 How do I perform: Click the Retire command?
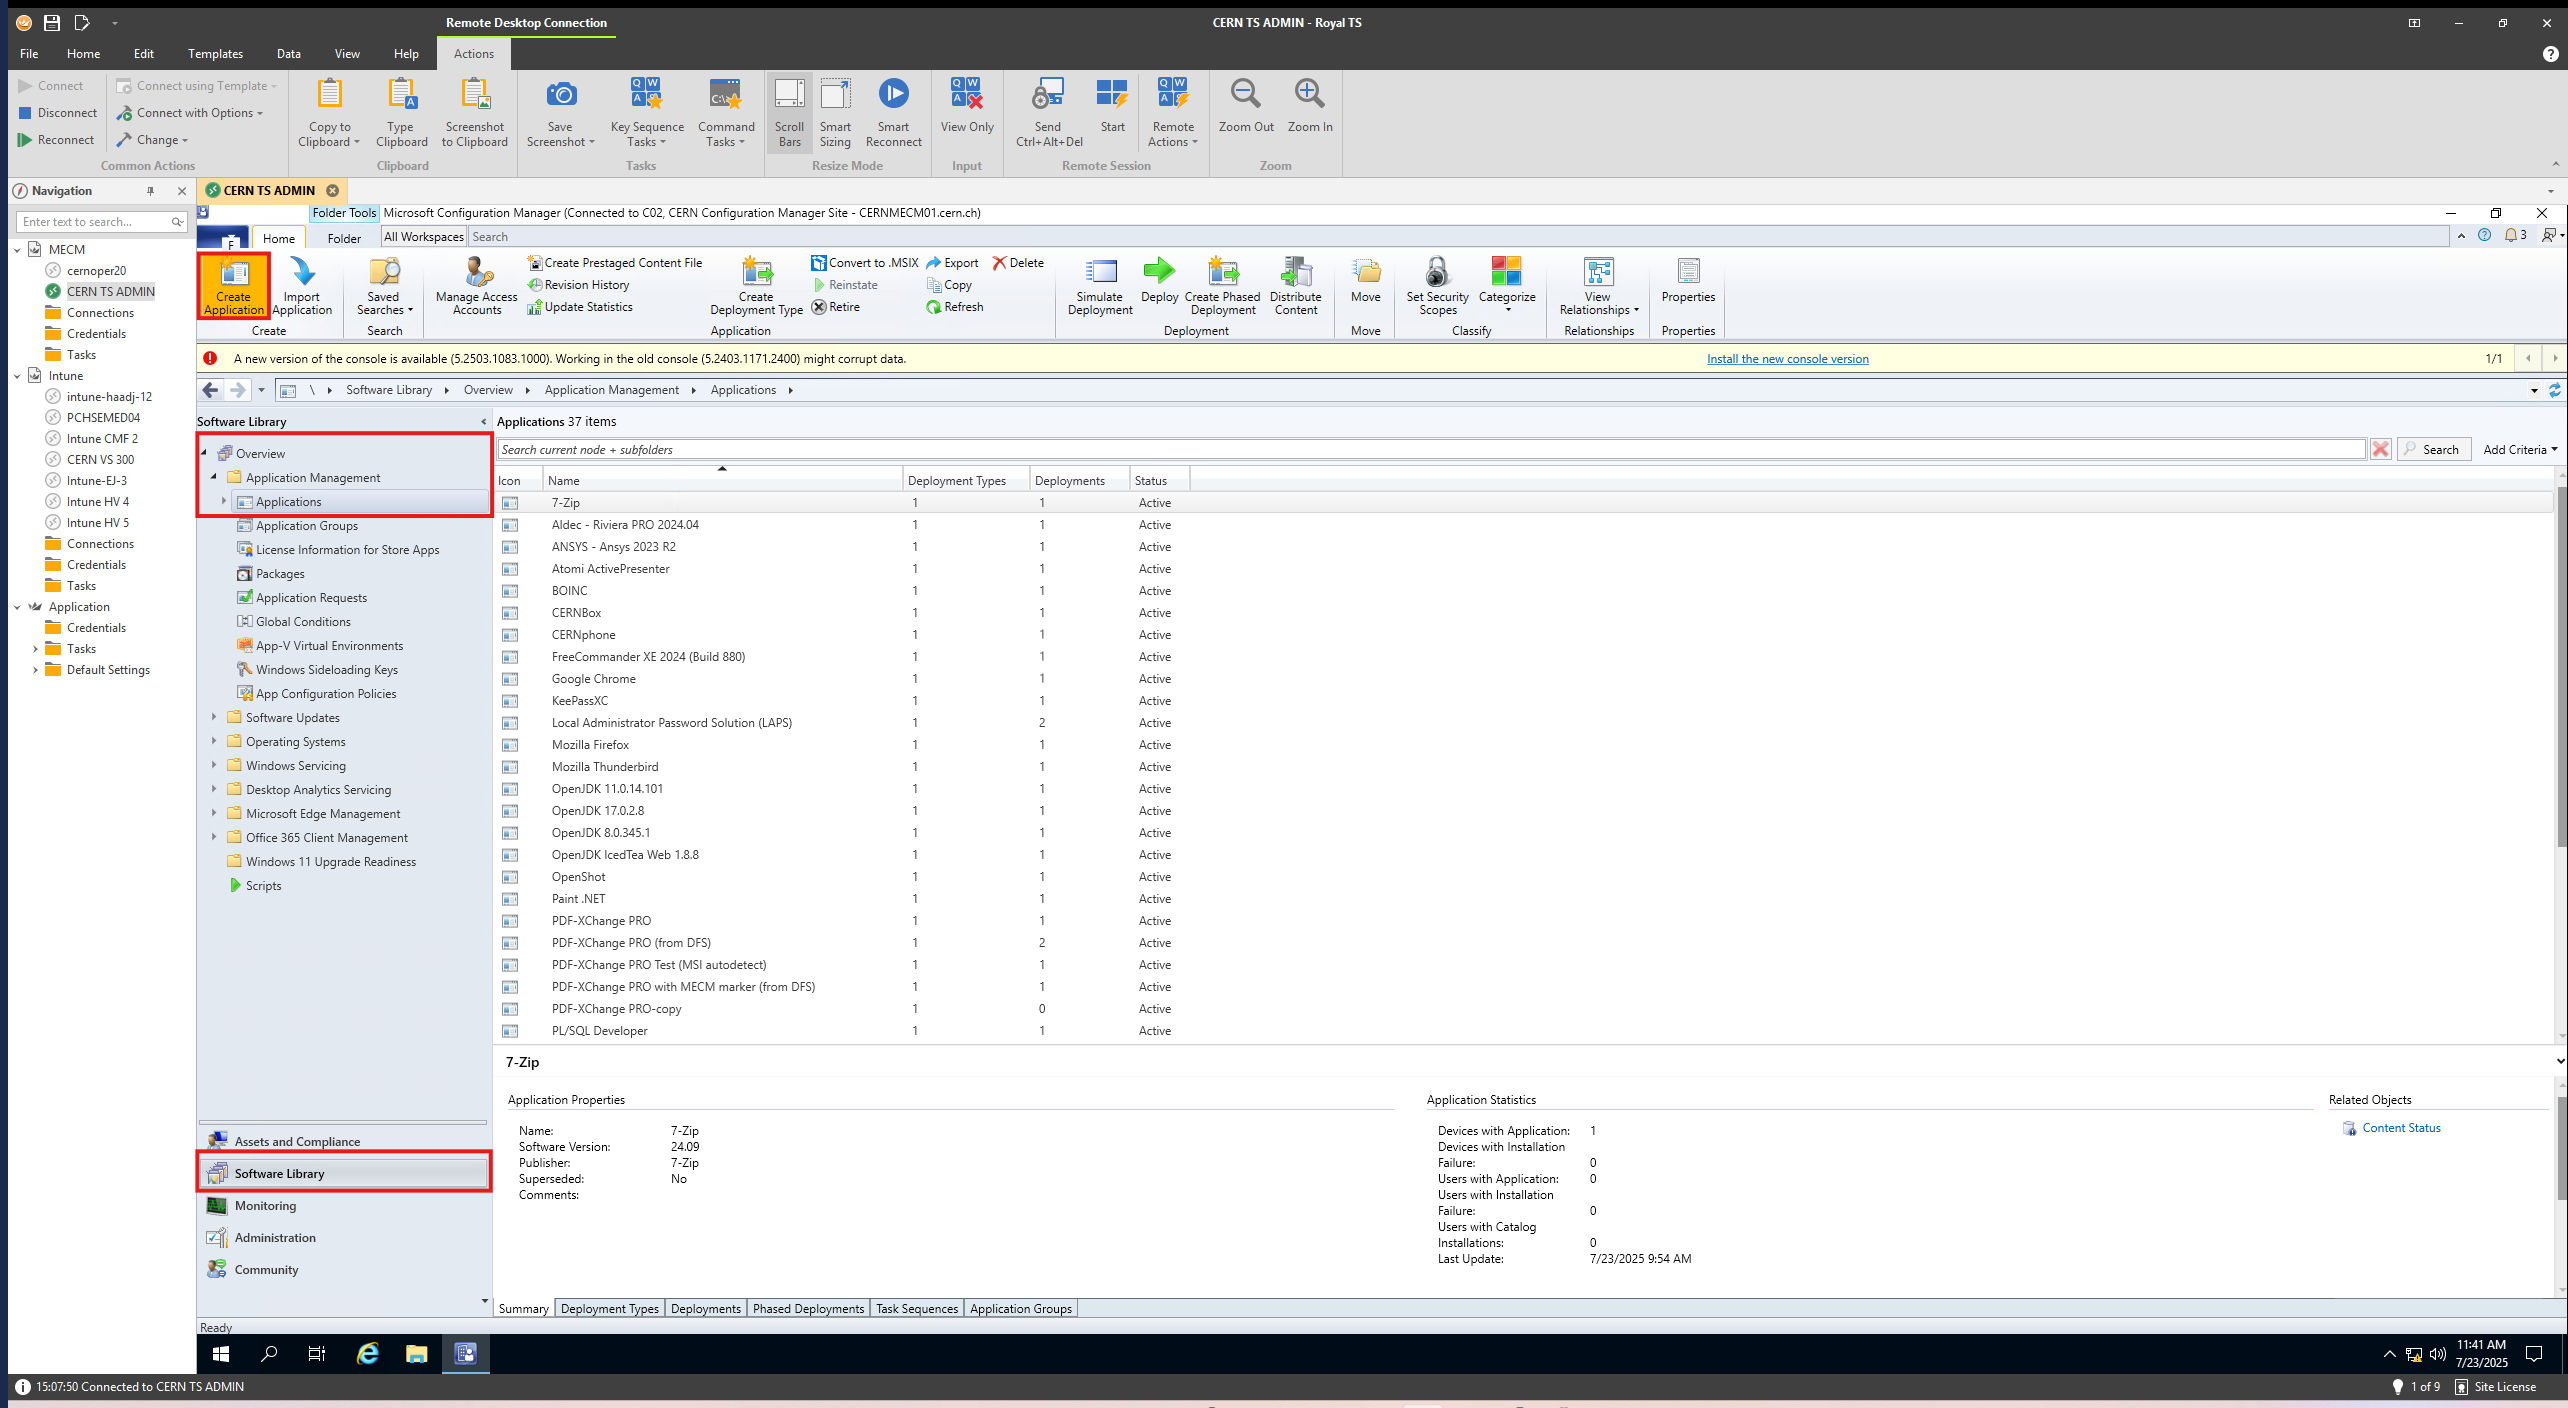[x=836, y=307]
